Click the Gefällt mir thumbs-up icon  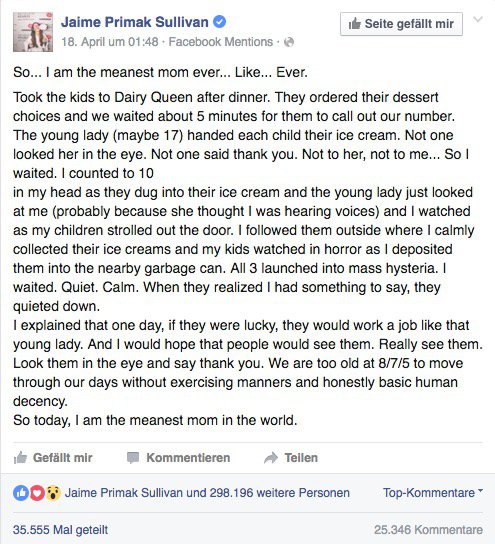[20, 458]
